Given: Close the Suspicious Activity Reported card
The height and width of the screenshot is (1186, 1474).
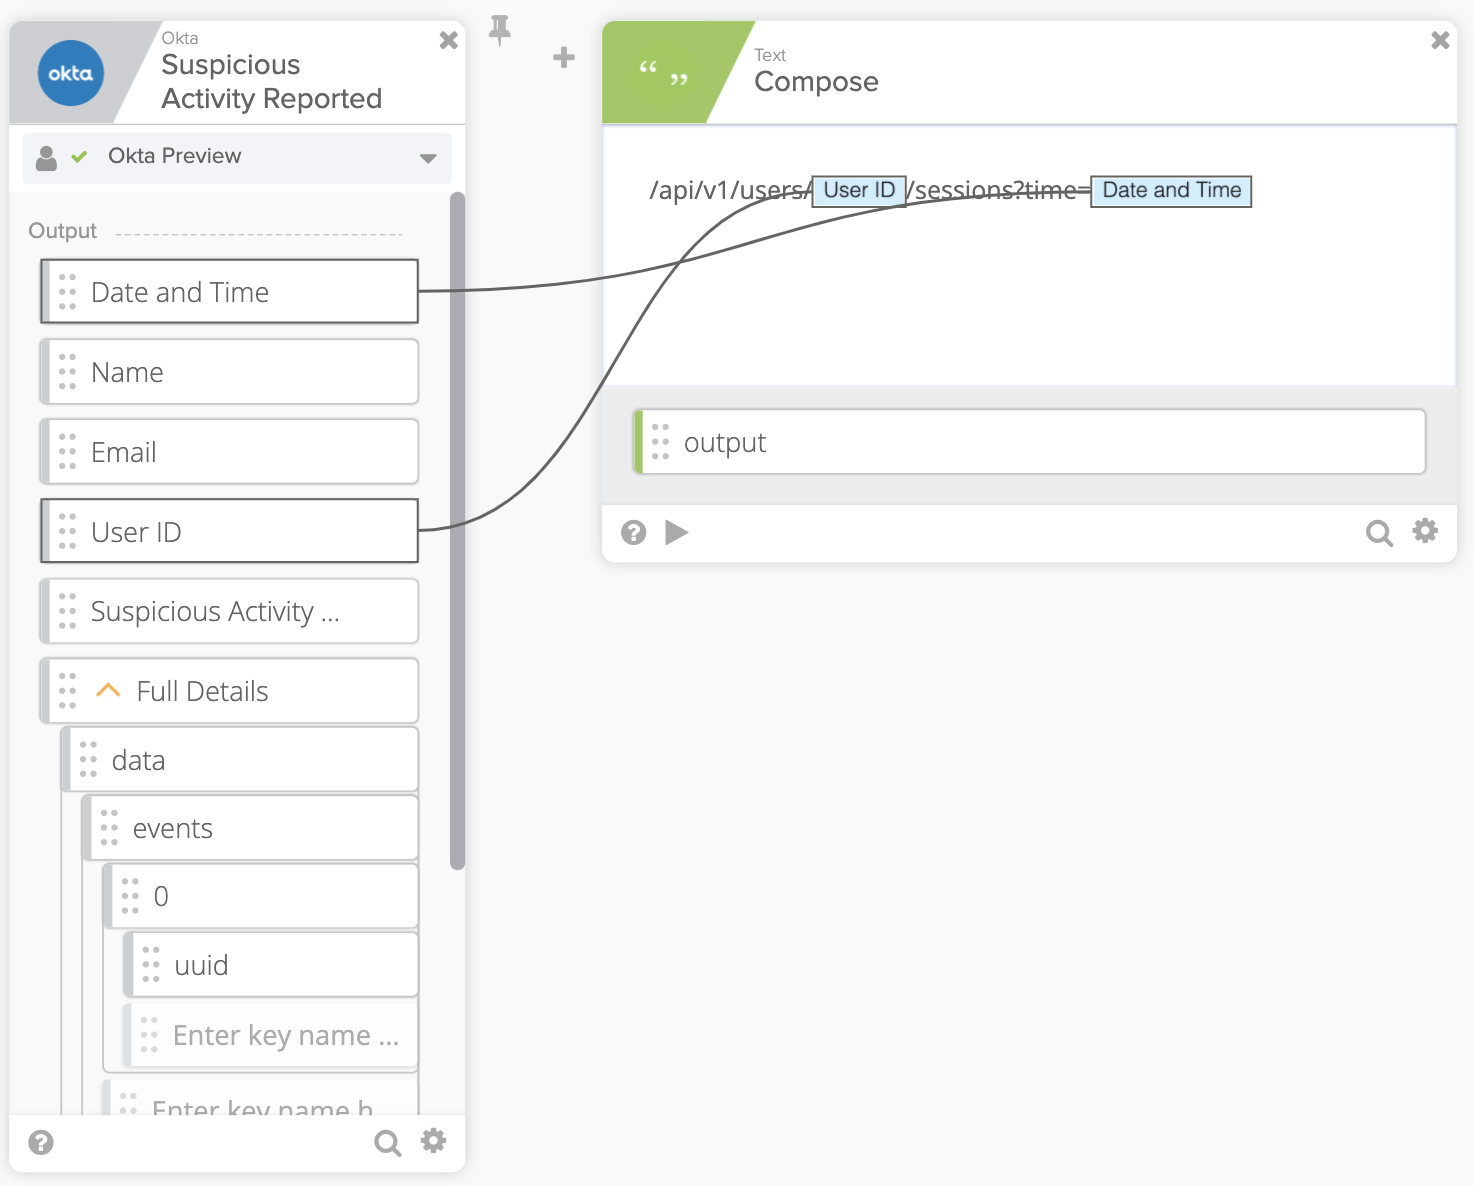Looking at the screenshot, I should point(449,40).
